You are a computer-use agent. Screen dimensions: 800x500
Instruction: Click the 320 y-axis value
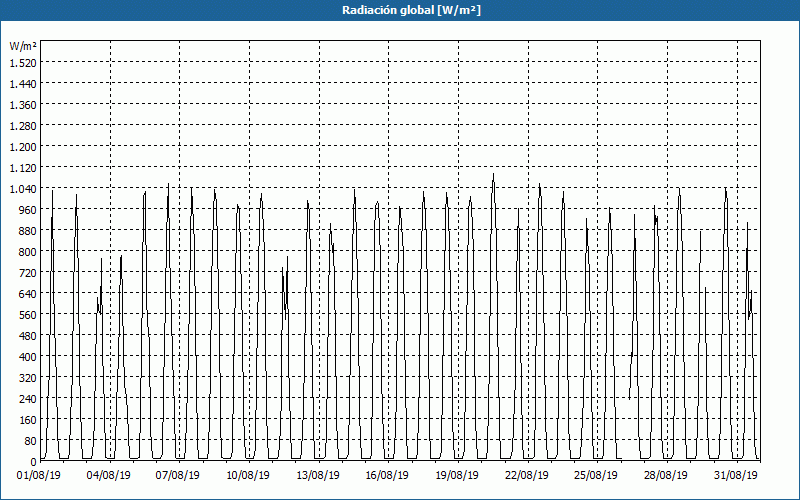tap(28, 378)
